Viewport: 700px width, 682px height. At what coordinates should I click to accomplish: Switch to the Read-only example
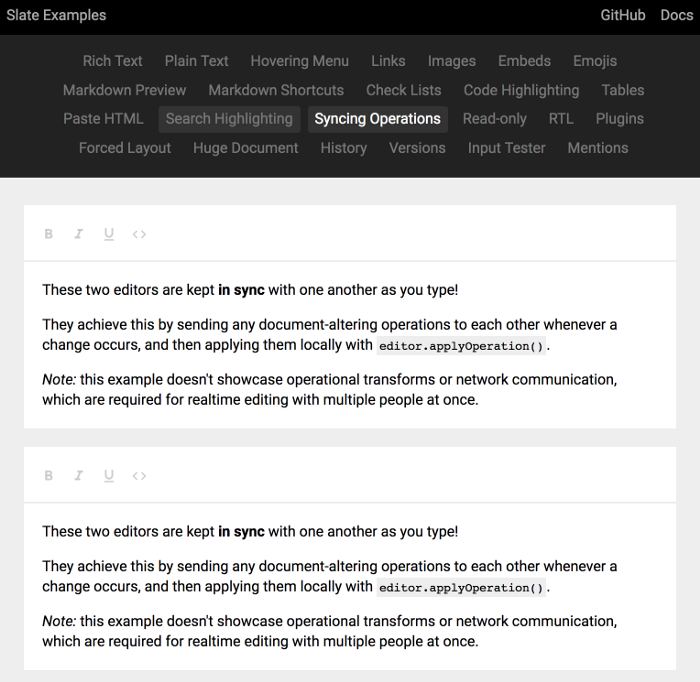tap(494, 119)
